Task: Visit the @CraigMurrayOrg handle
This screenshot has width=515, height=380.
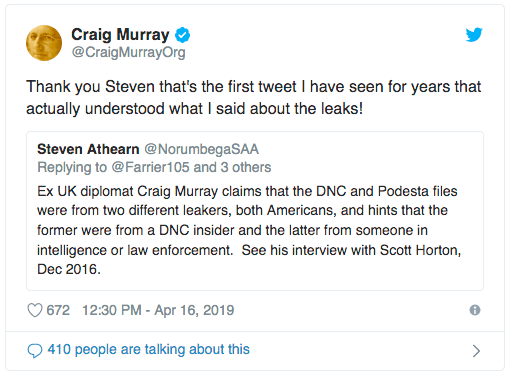Action: (x=129, y=52)
